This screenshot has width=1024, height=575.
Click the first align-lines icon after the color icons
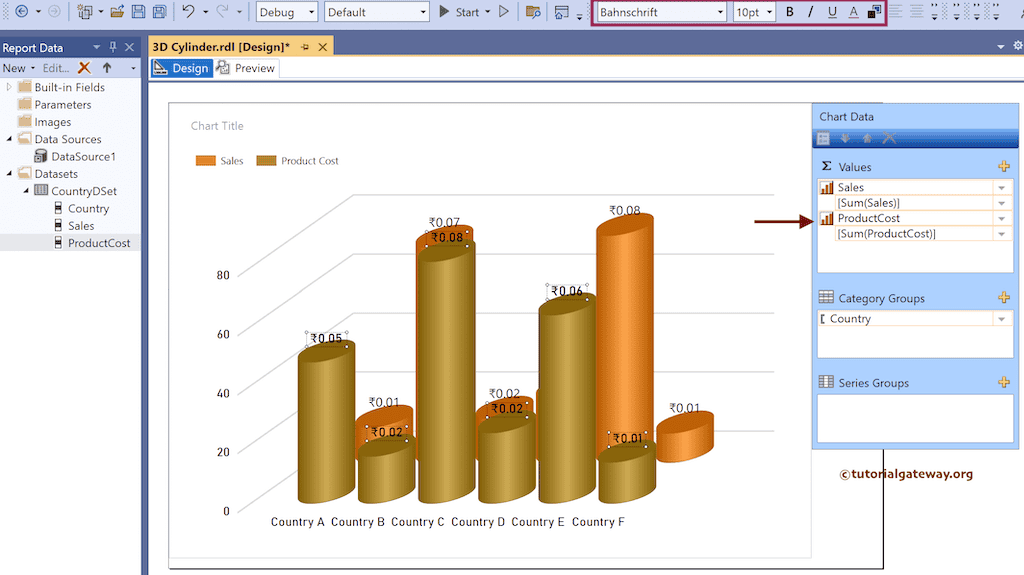(x=895, y=12)
